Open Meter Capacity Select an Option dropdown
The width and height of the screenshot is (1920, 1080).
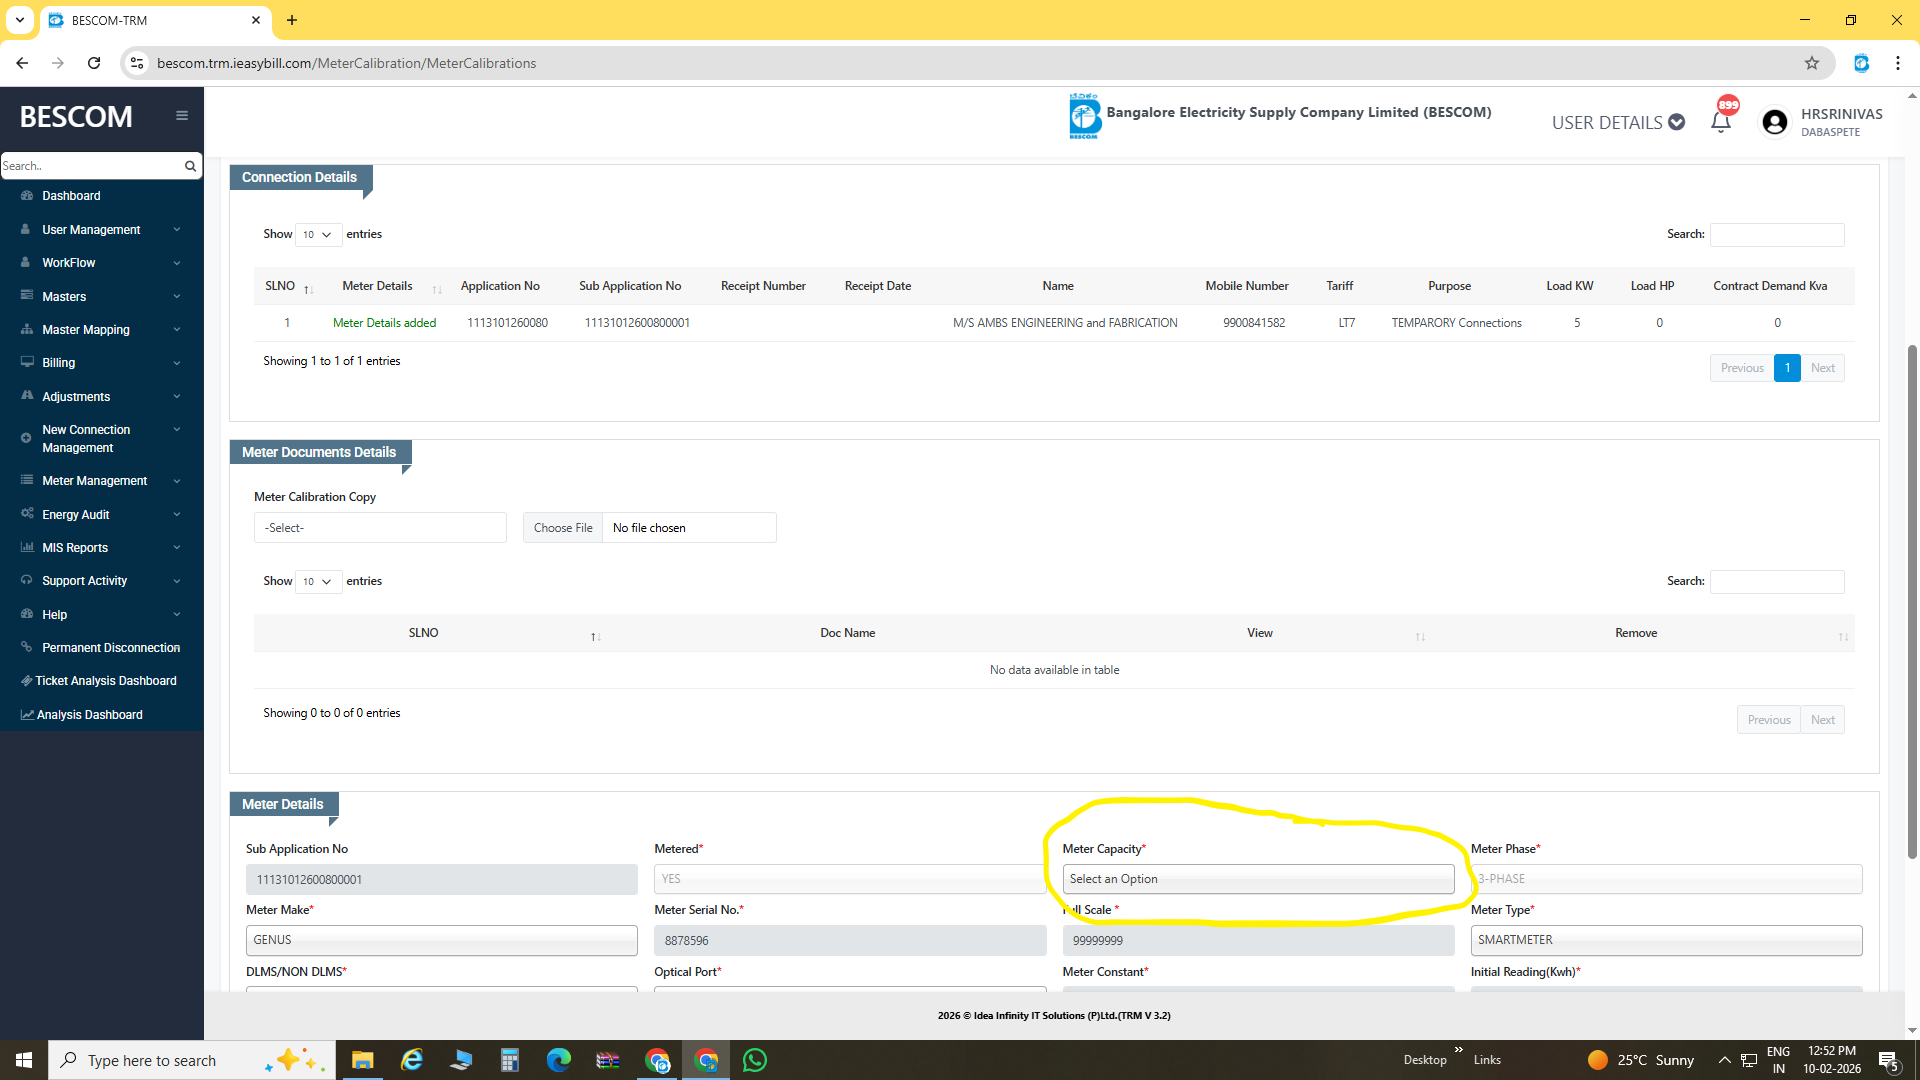click(1258, 879)
